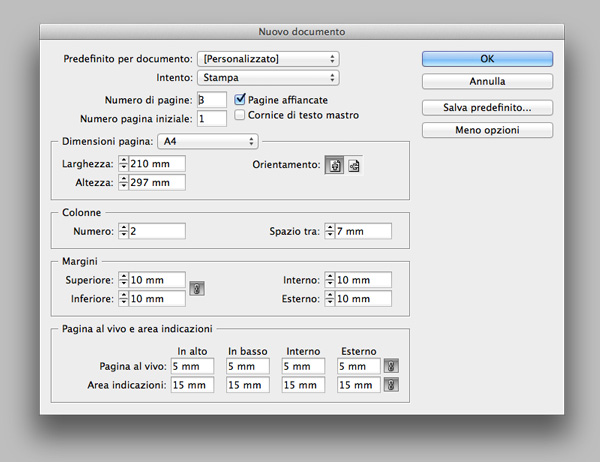Viewport: 600px width, 462px height.
Task: Click Area indicazioni In basso field
Action: coord(248,385)
